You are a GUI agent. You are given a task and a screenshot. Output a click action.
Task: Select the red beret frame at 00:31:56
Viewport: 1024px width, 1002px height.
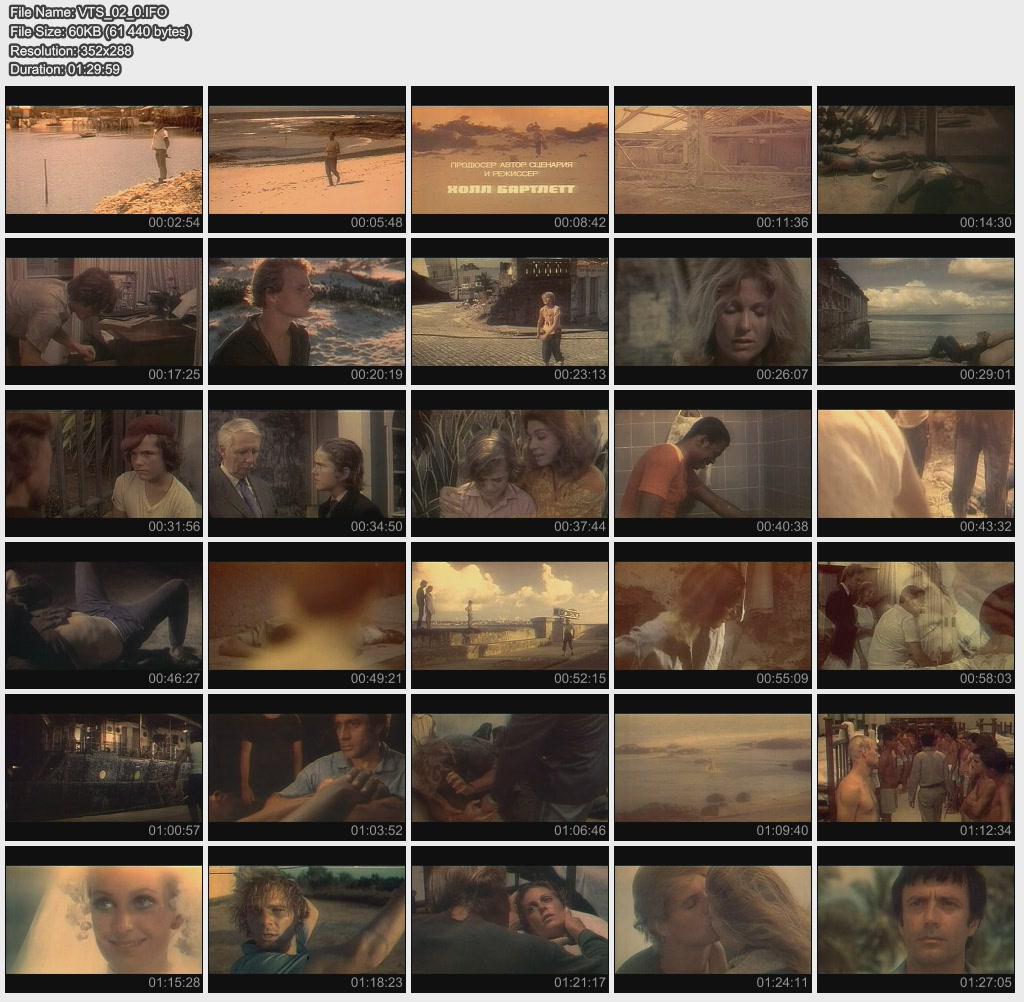point(104,464)
